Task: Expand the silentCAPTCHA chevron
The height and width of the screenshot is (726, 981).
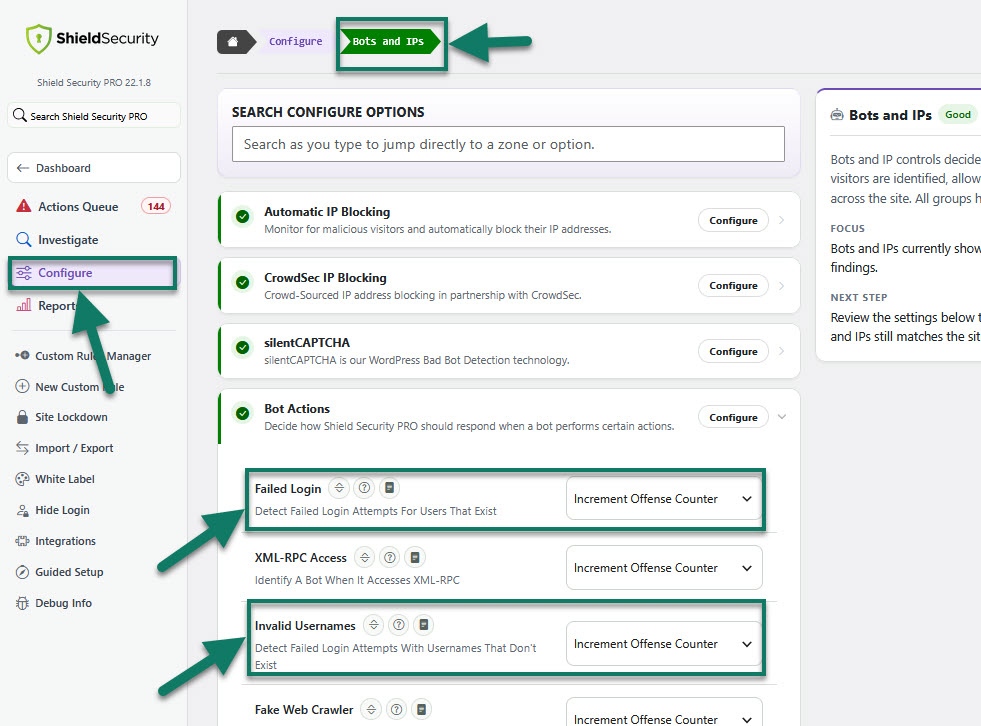Action: [x=781, y=351]
